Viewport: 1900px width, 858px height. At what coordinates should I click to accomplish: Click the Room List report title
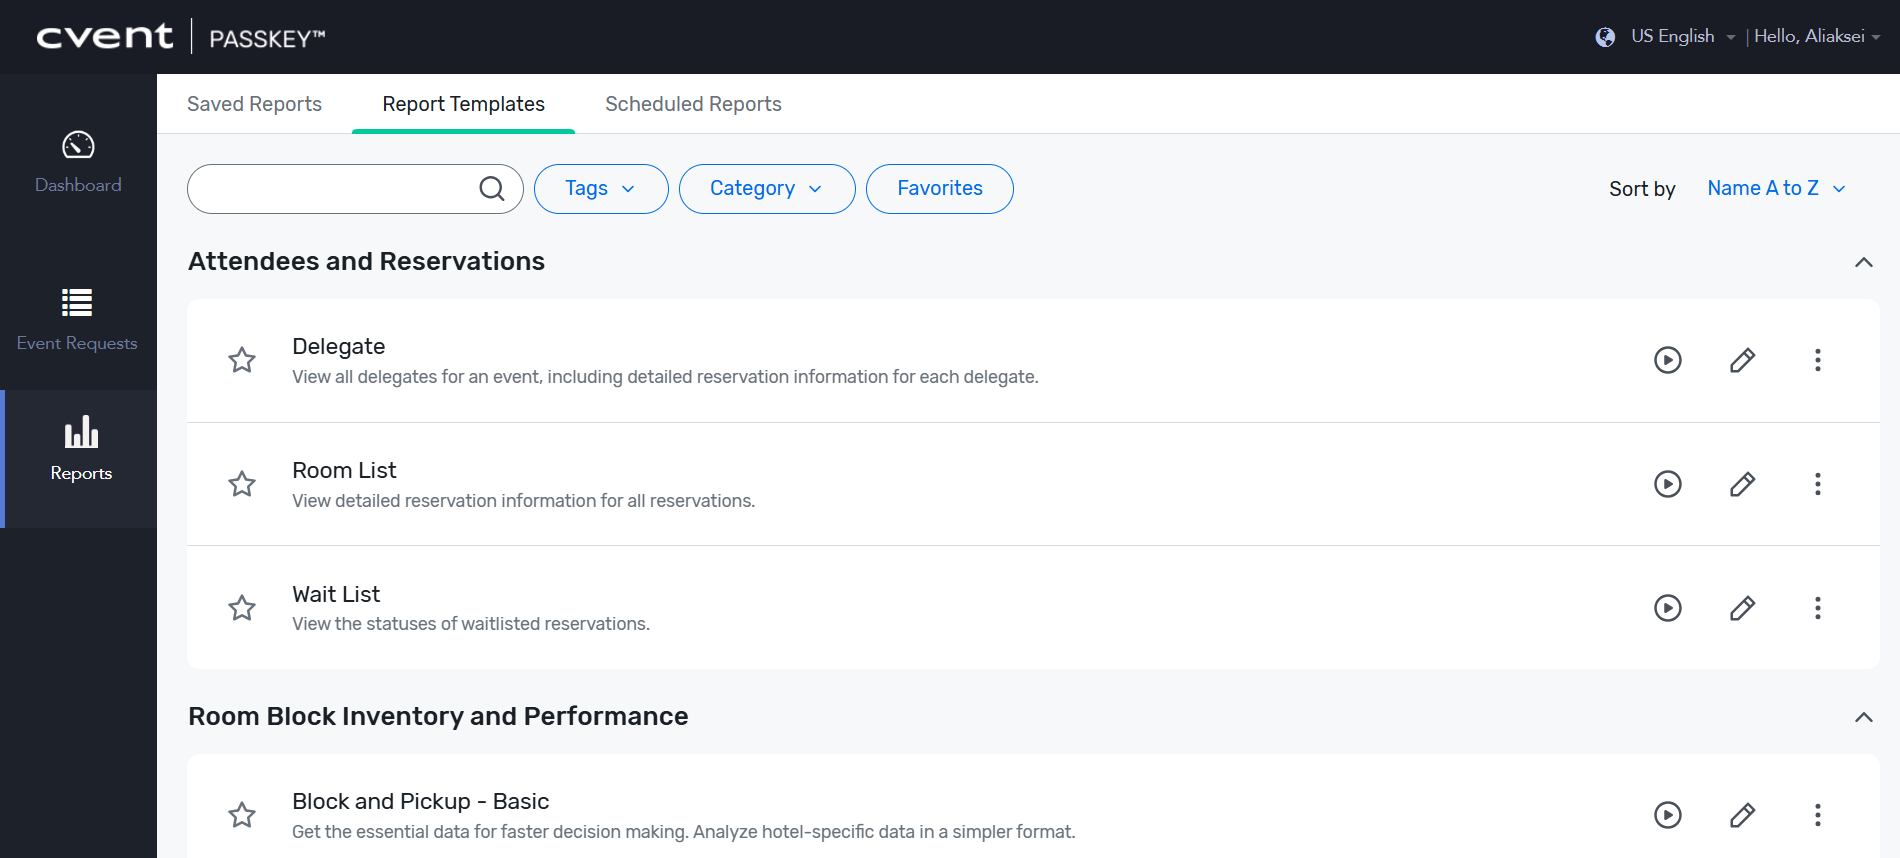[x=344, y=470]
